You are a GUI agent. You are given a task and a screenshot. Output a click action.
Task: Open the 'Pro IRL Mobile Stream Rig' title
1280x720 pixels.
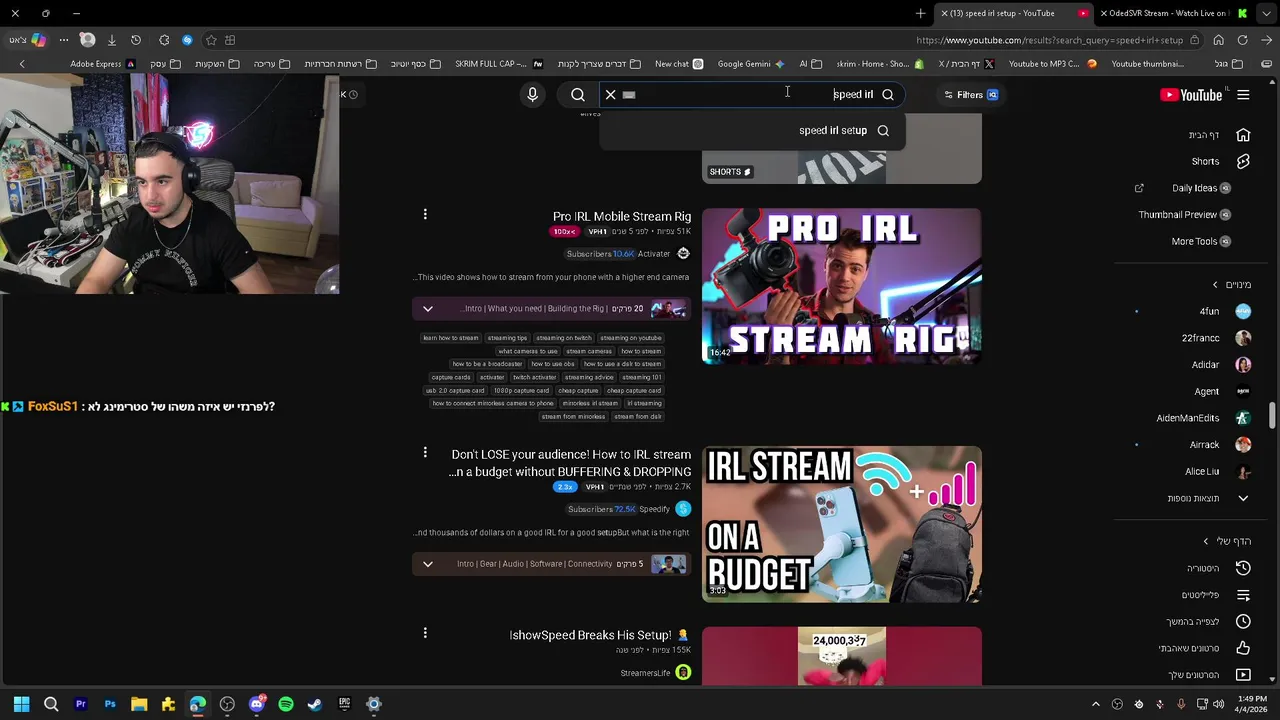622,217
